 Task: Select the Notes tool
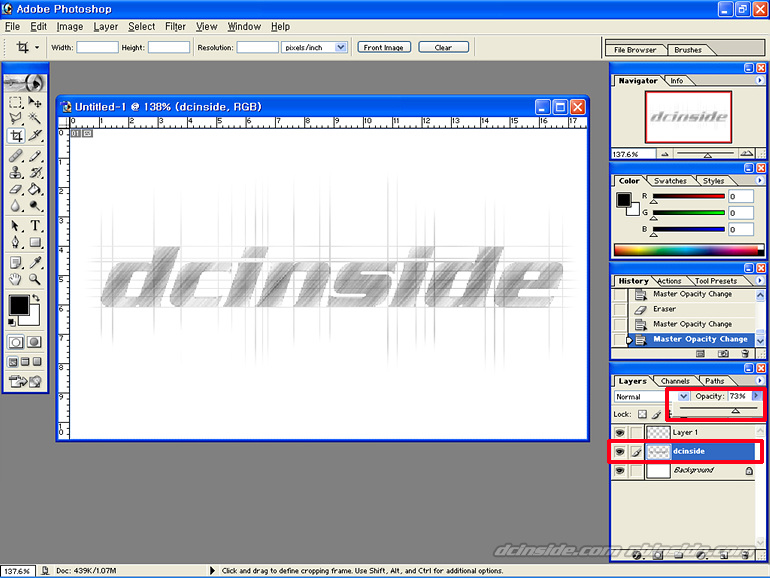click(16, 263)
